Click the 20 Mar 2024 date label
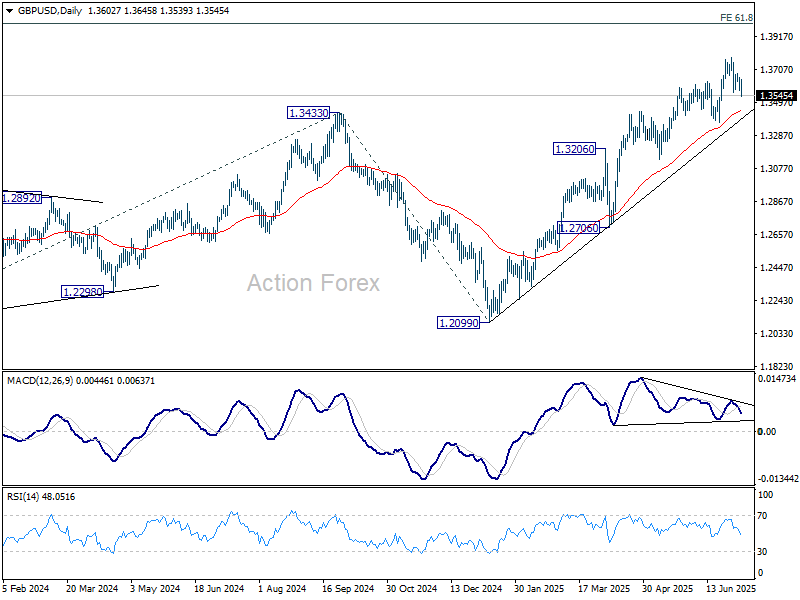 pos(92,588)
